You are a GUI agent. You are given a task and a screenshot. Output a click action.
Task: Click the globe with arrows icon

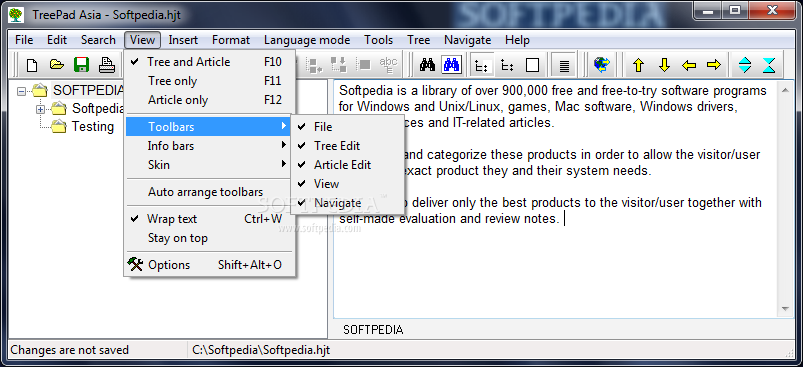602,64
